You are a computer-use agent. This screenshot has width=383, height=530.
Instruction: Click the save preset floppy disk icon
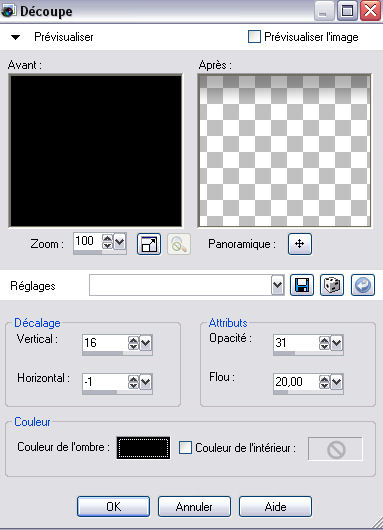click(x=302, y=285)
